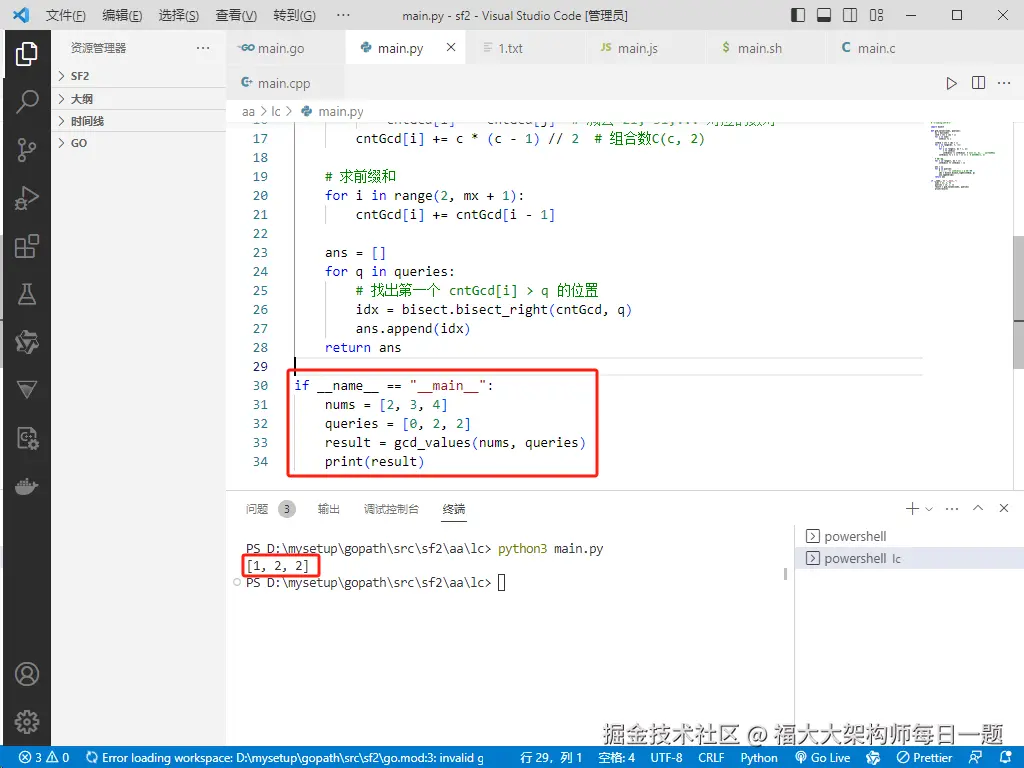This screenshot has height=768, width=1024.
Task: Open the 输出 output panel tab
Action: pos(328,509)
